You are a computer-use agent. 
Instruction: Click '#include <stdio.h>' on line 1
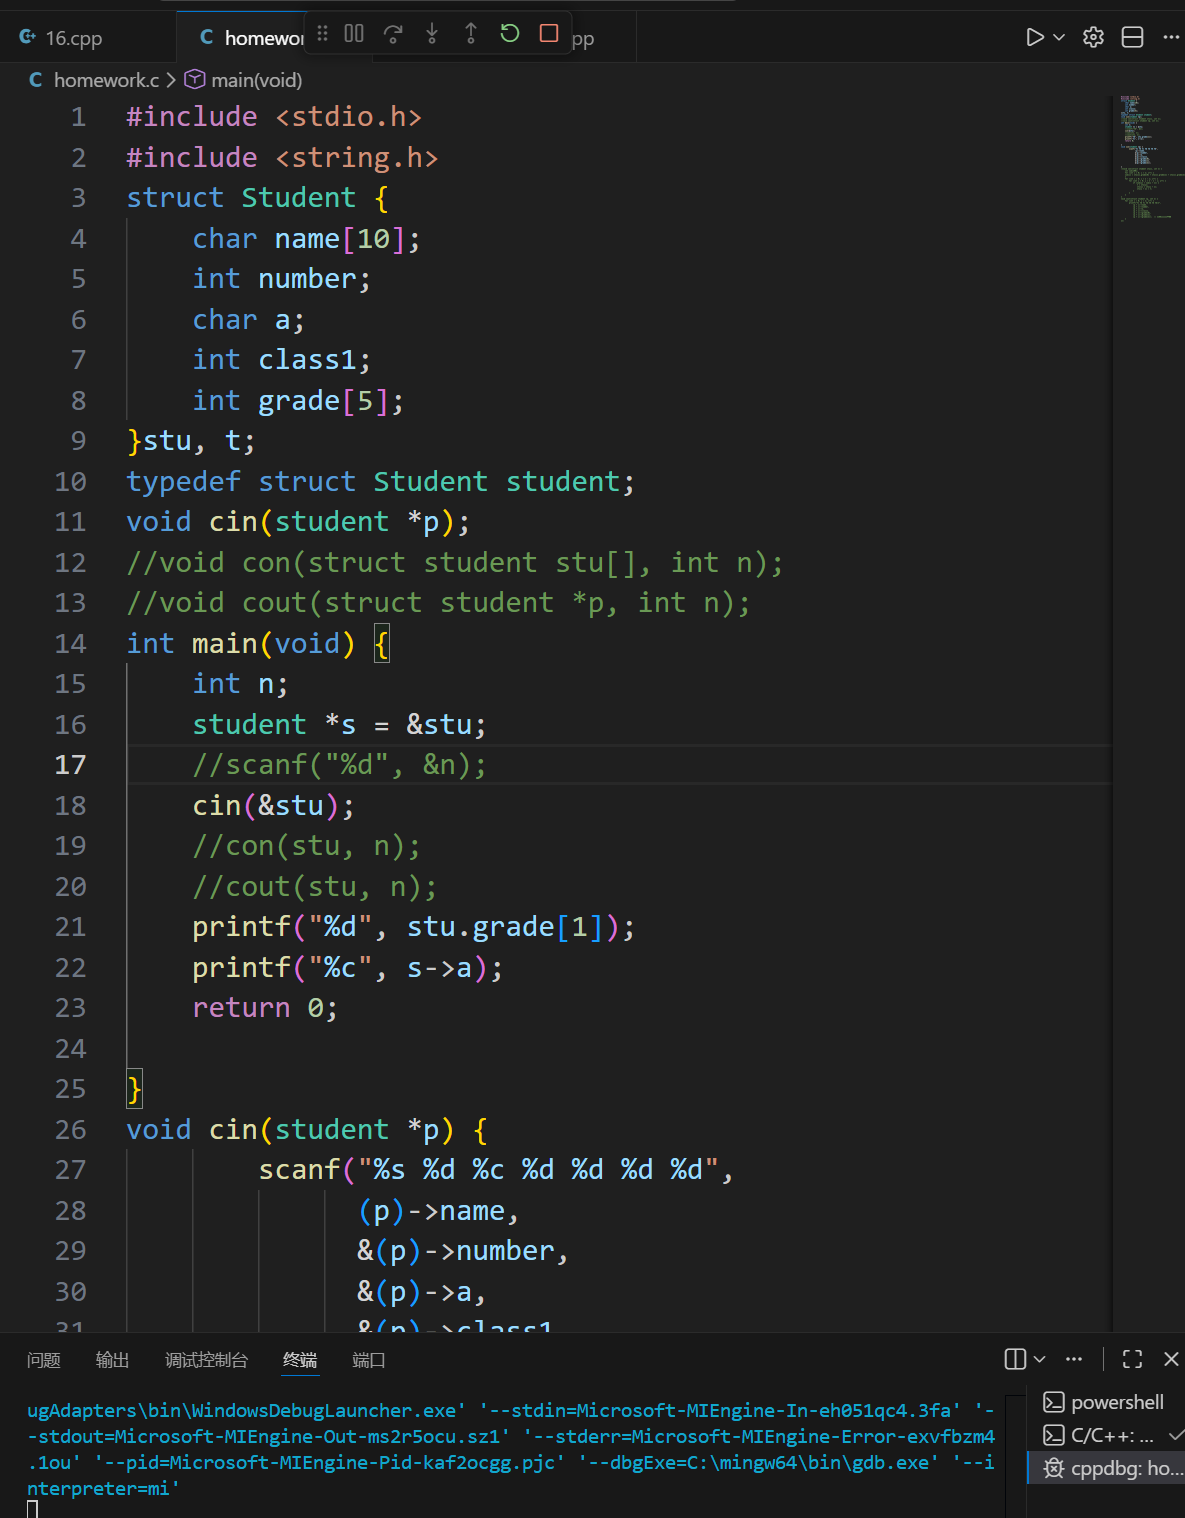tap(274, 117)
